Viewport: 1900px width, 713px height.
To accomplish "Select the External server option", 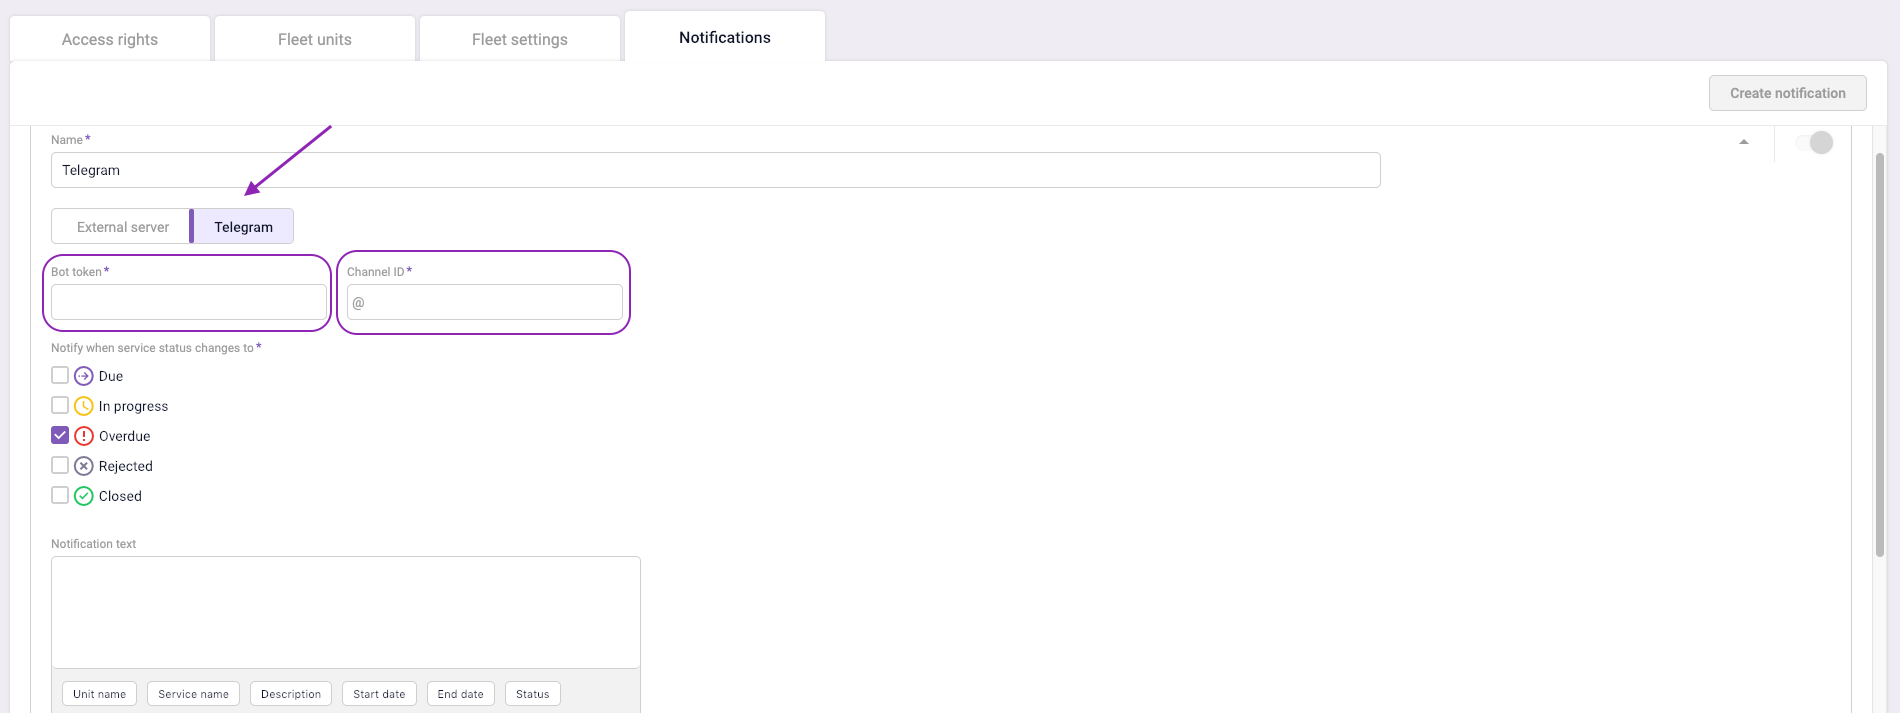I will tap(122, 227).
